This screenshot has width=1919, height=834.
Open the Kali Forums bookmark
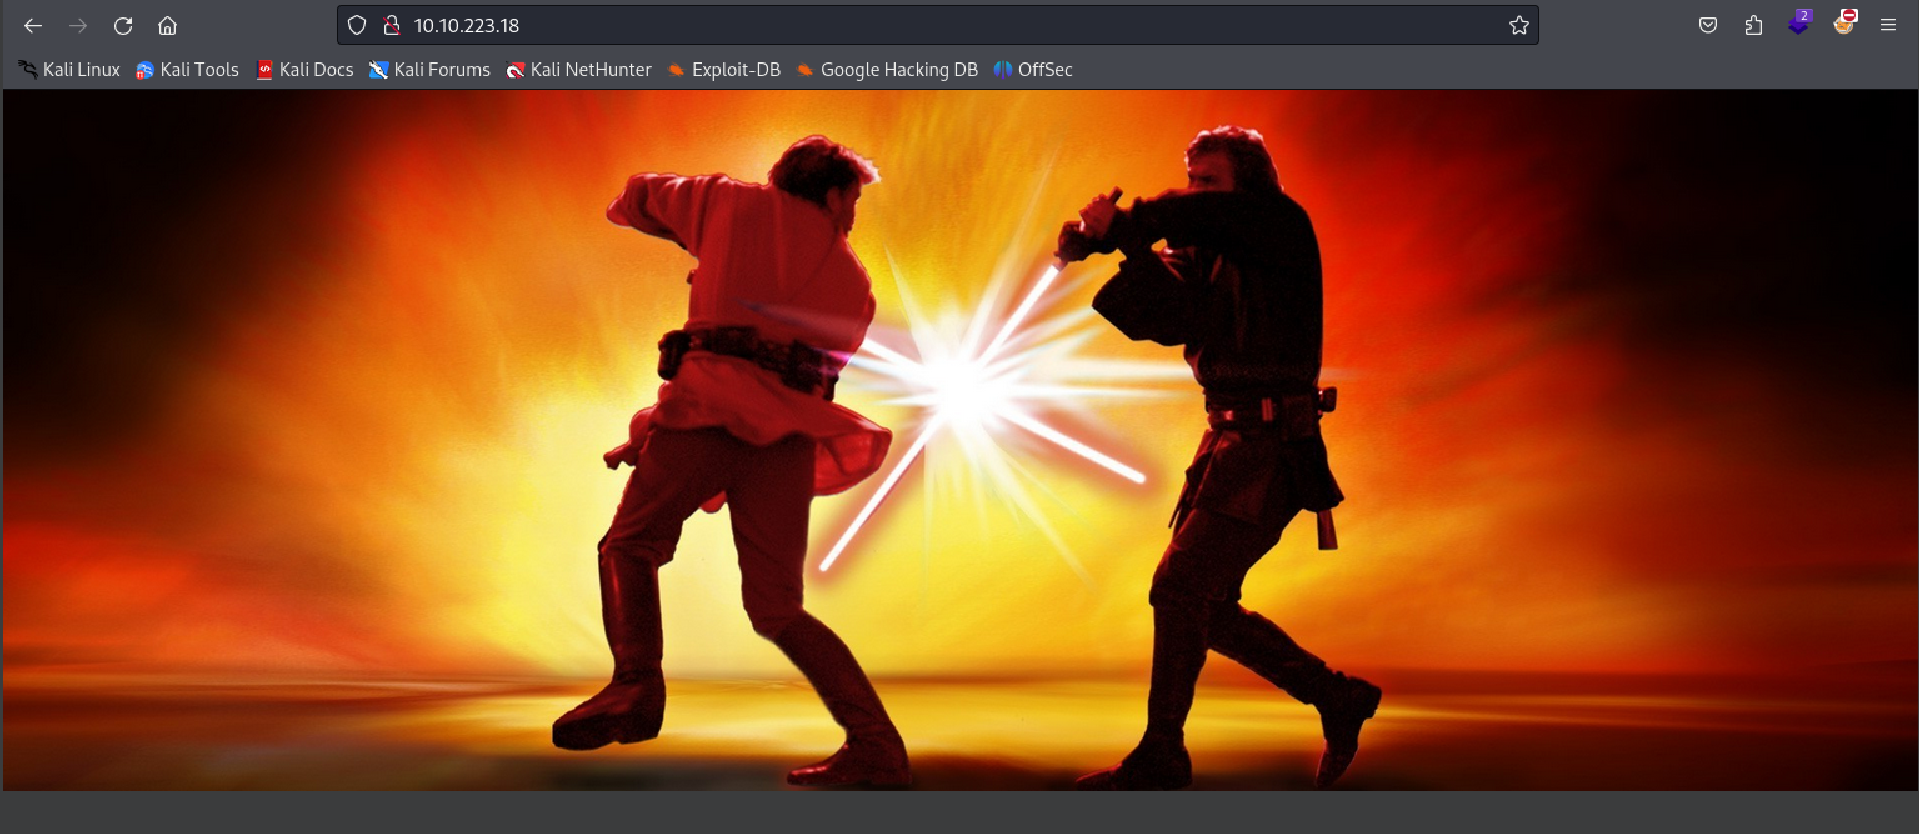pyautogui.click(x=430, y=70)
